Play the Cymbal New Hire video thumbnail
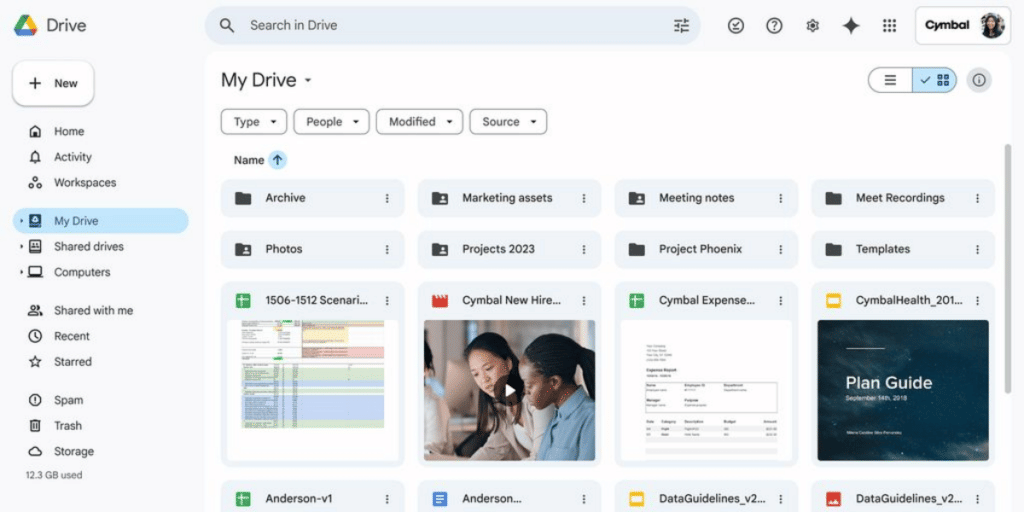1024x512 pixels. click(509, 390)
